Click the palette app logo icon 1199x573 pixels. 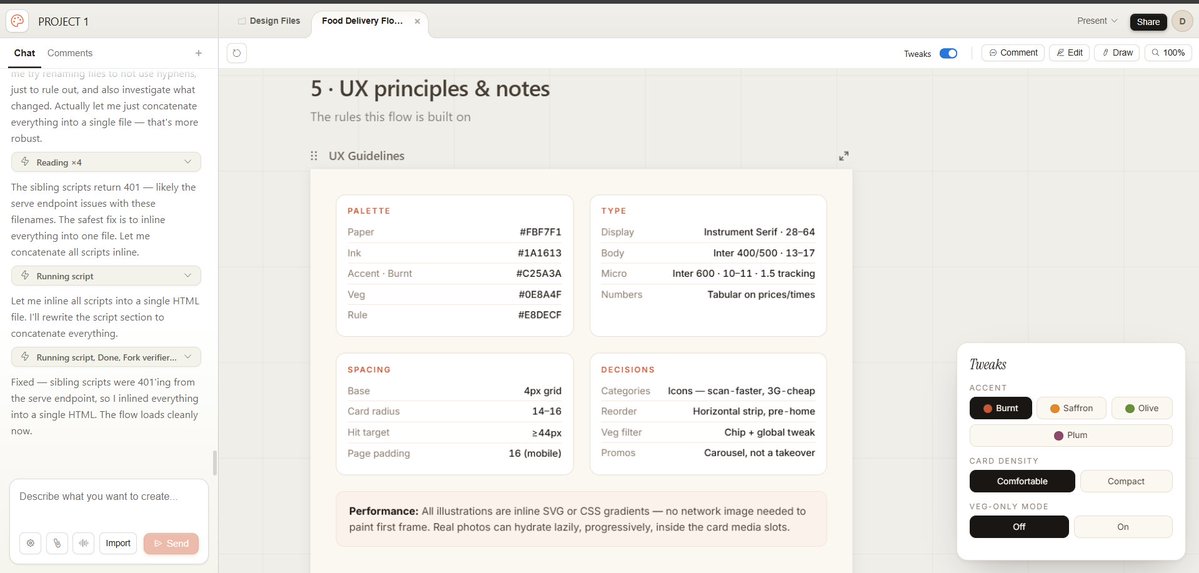point(17,21)
